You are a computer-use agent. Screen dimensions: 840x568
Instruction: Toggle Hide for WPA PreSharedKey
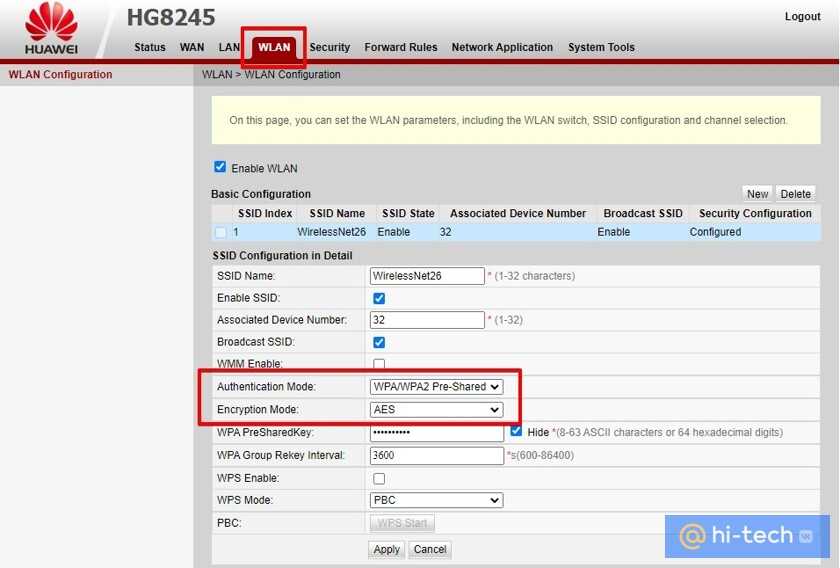click(516, 432)
